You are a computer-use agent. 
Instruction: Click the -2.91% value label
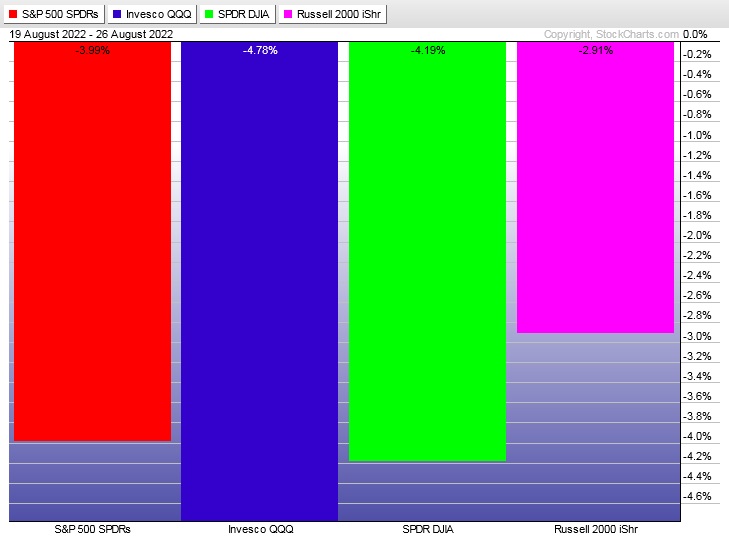point(596,50)
